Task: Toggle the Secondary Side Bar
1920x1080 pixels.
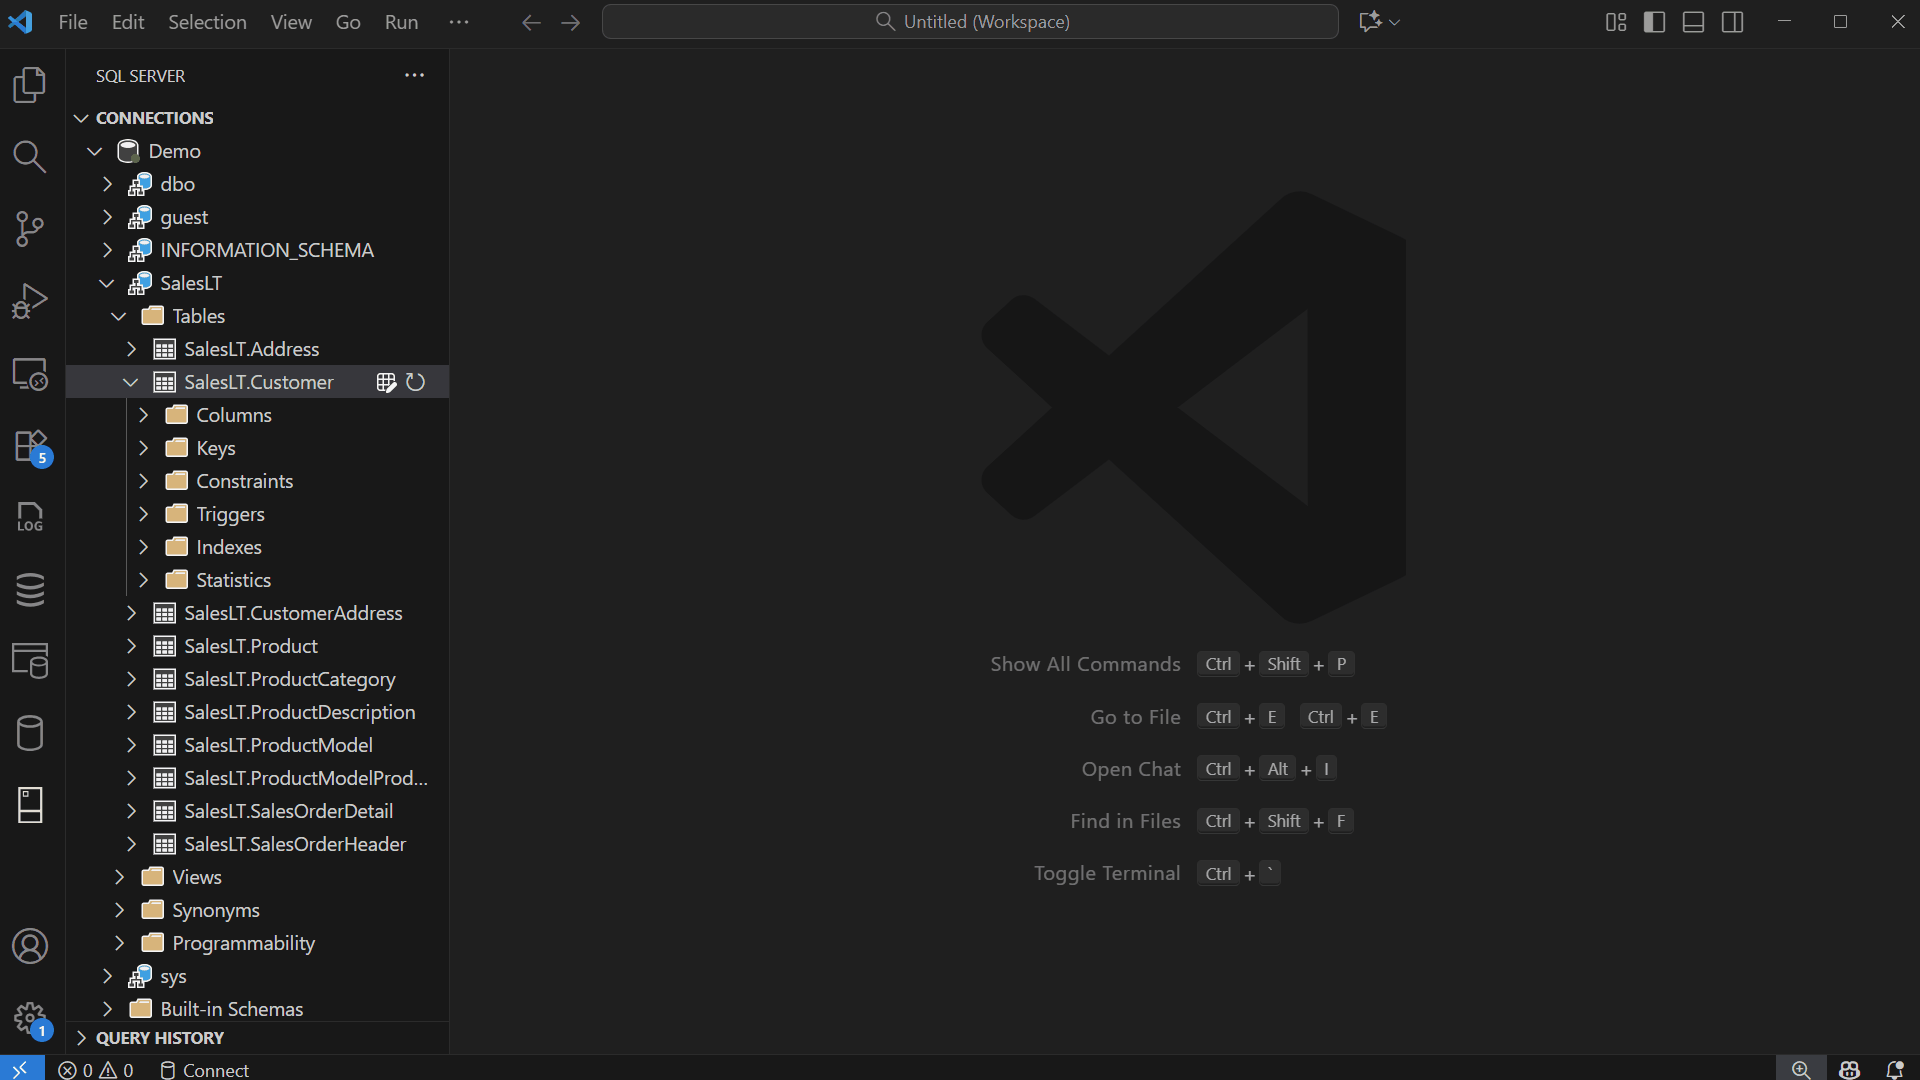Action: tap(1732, 21)
